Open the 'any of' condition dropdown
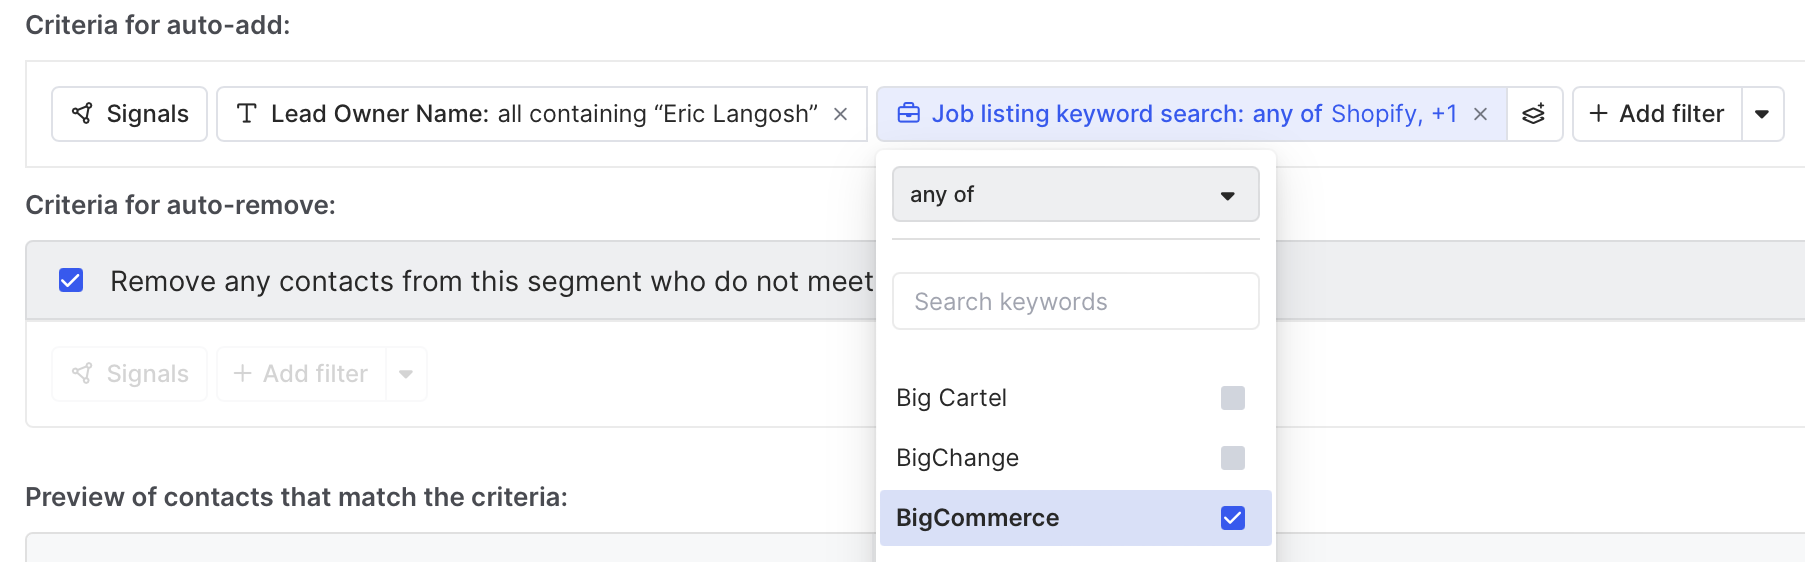This screenshot has height=562, width=1805. [1075, 194]
